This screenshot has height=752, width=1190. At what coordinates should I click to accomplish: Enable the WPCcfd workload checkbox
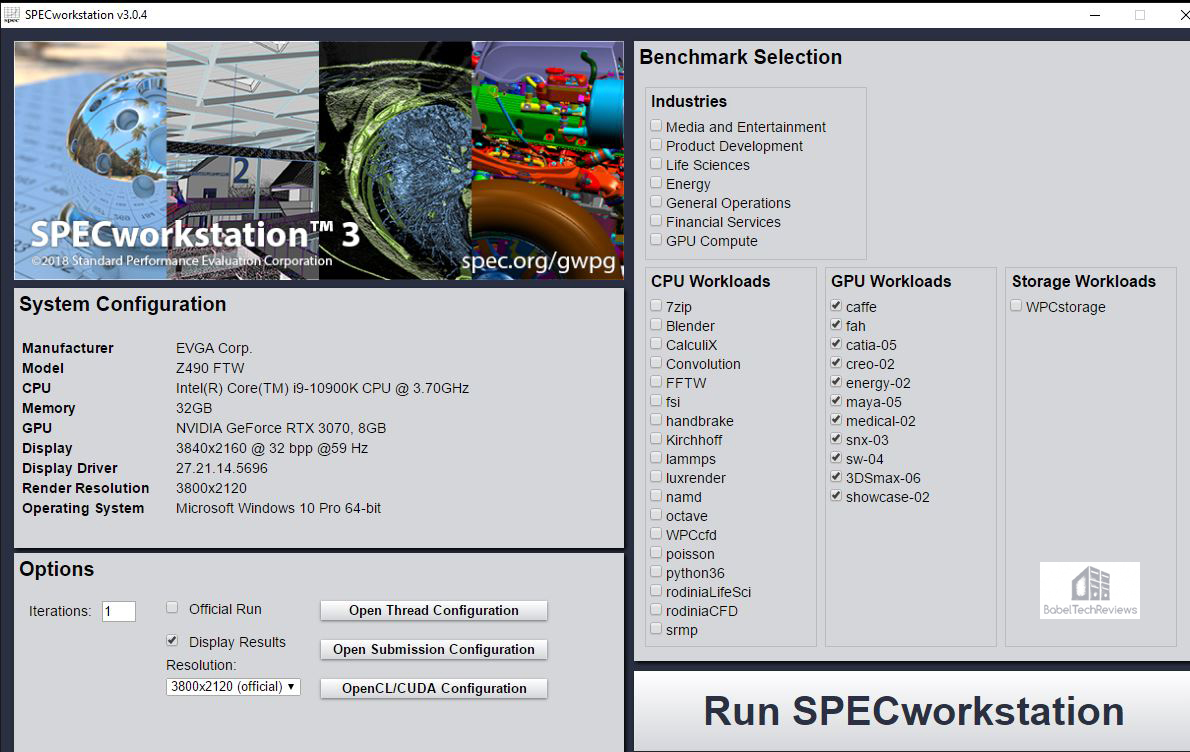point(656,533)
